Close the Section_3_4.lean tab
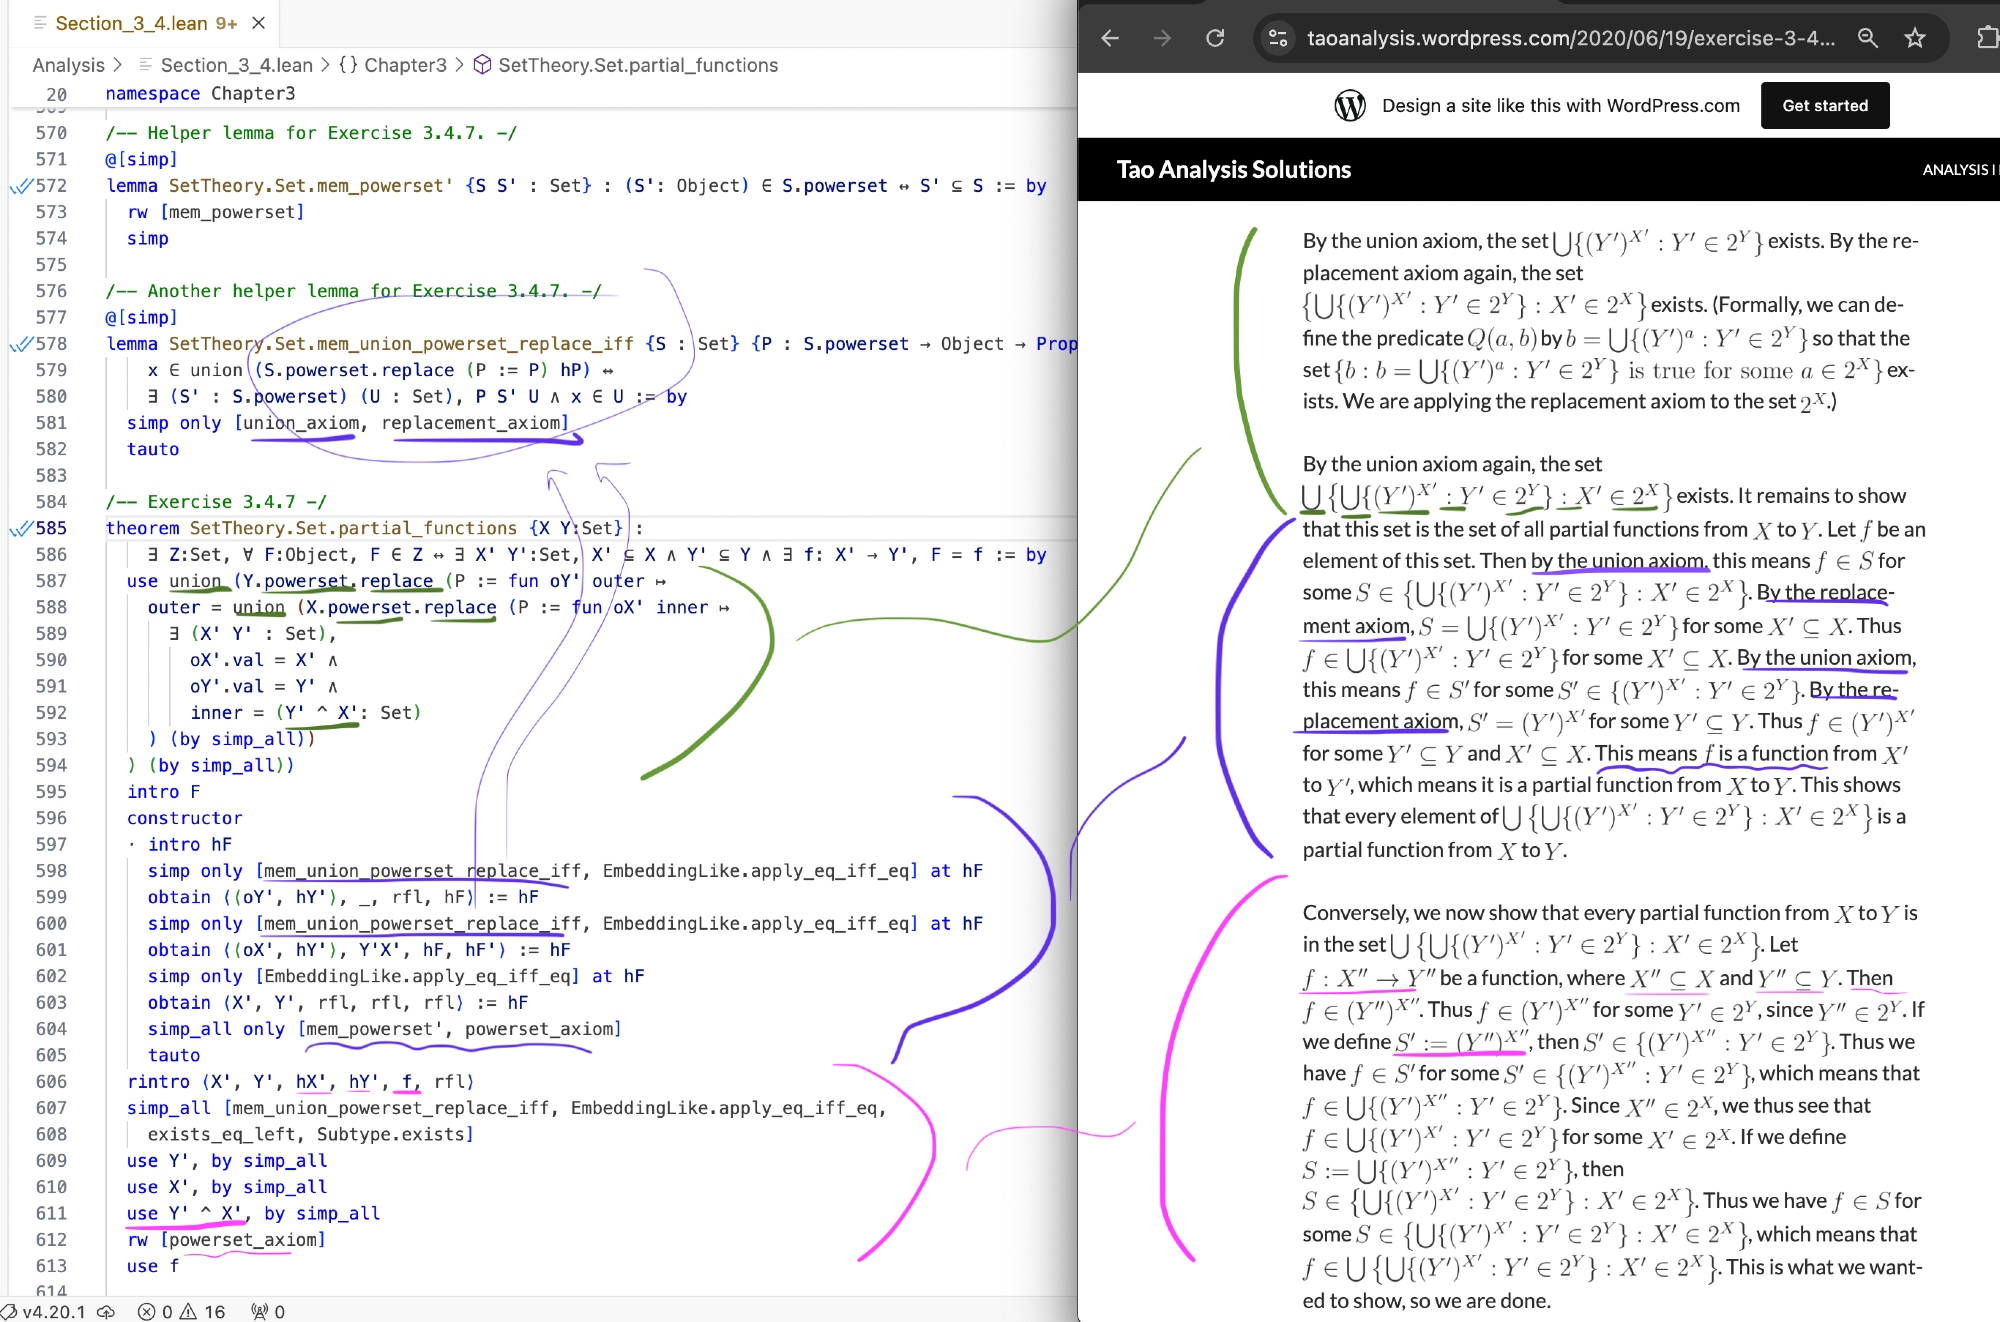This screenshot has height=1322, width=2000. pyautogui.click(x=259, y=23)
